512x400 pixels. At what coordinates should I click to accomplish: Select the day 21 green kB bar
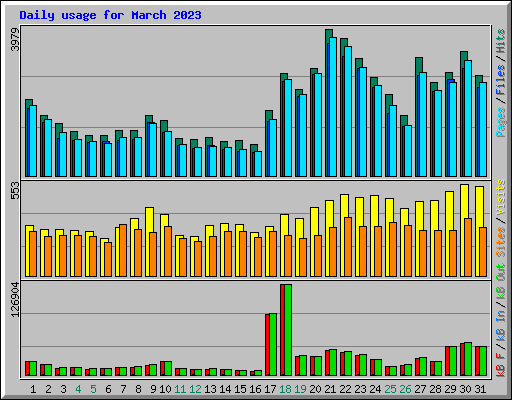tap(333, 363)
